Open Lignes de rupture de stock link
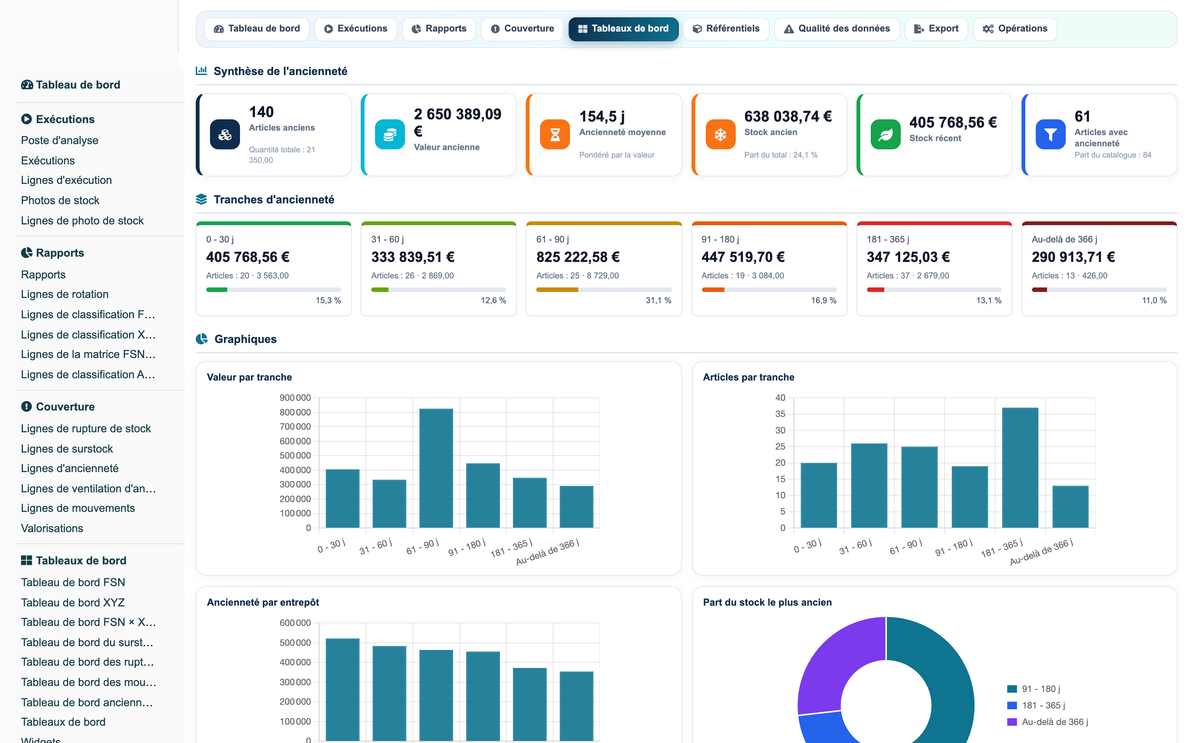Screen dimensions: 1200x743 coord(86,429)
